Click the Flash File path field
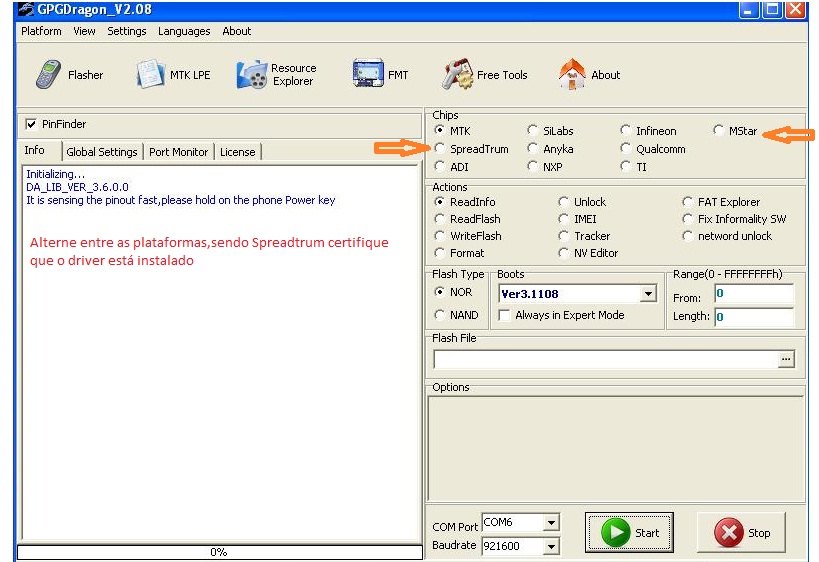This screenshot has height=562, width=819. pos(606,359)
